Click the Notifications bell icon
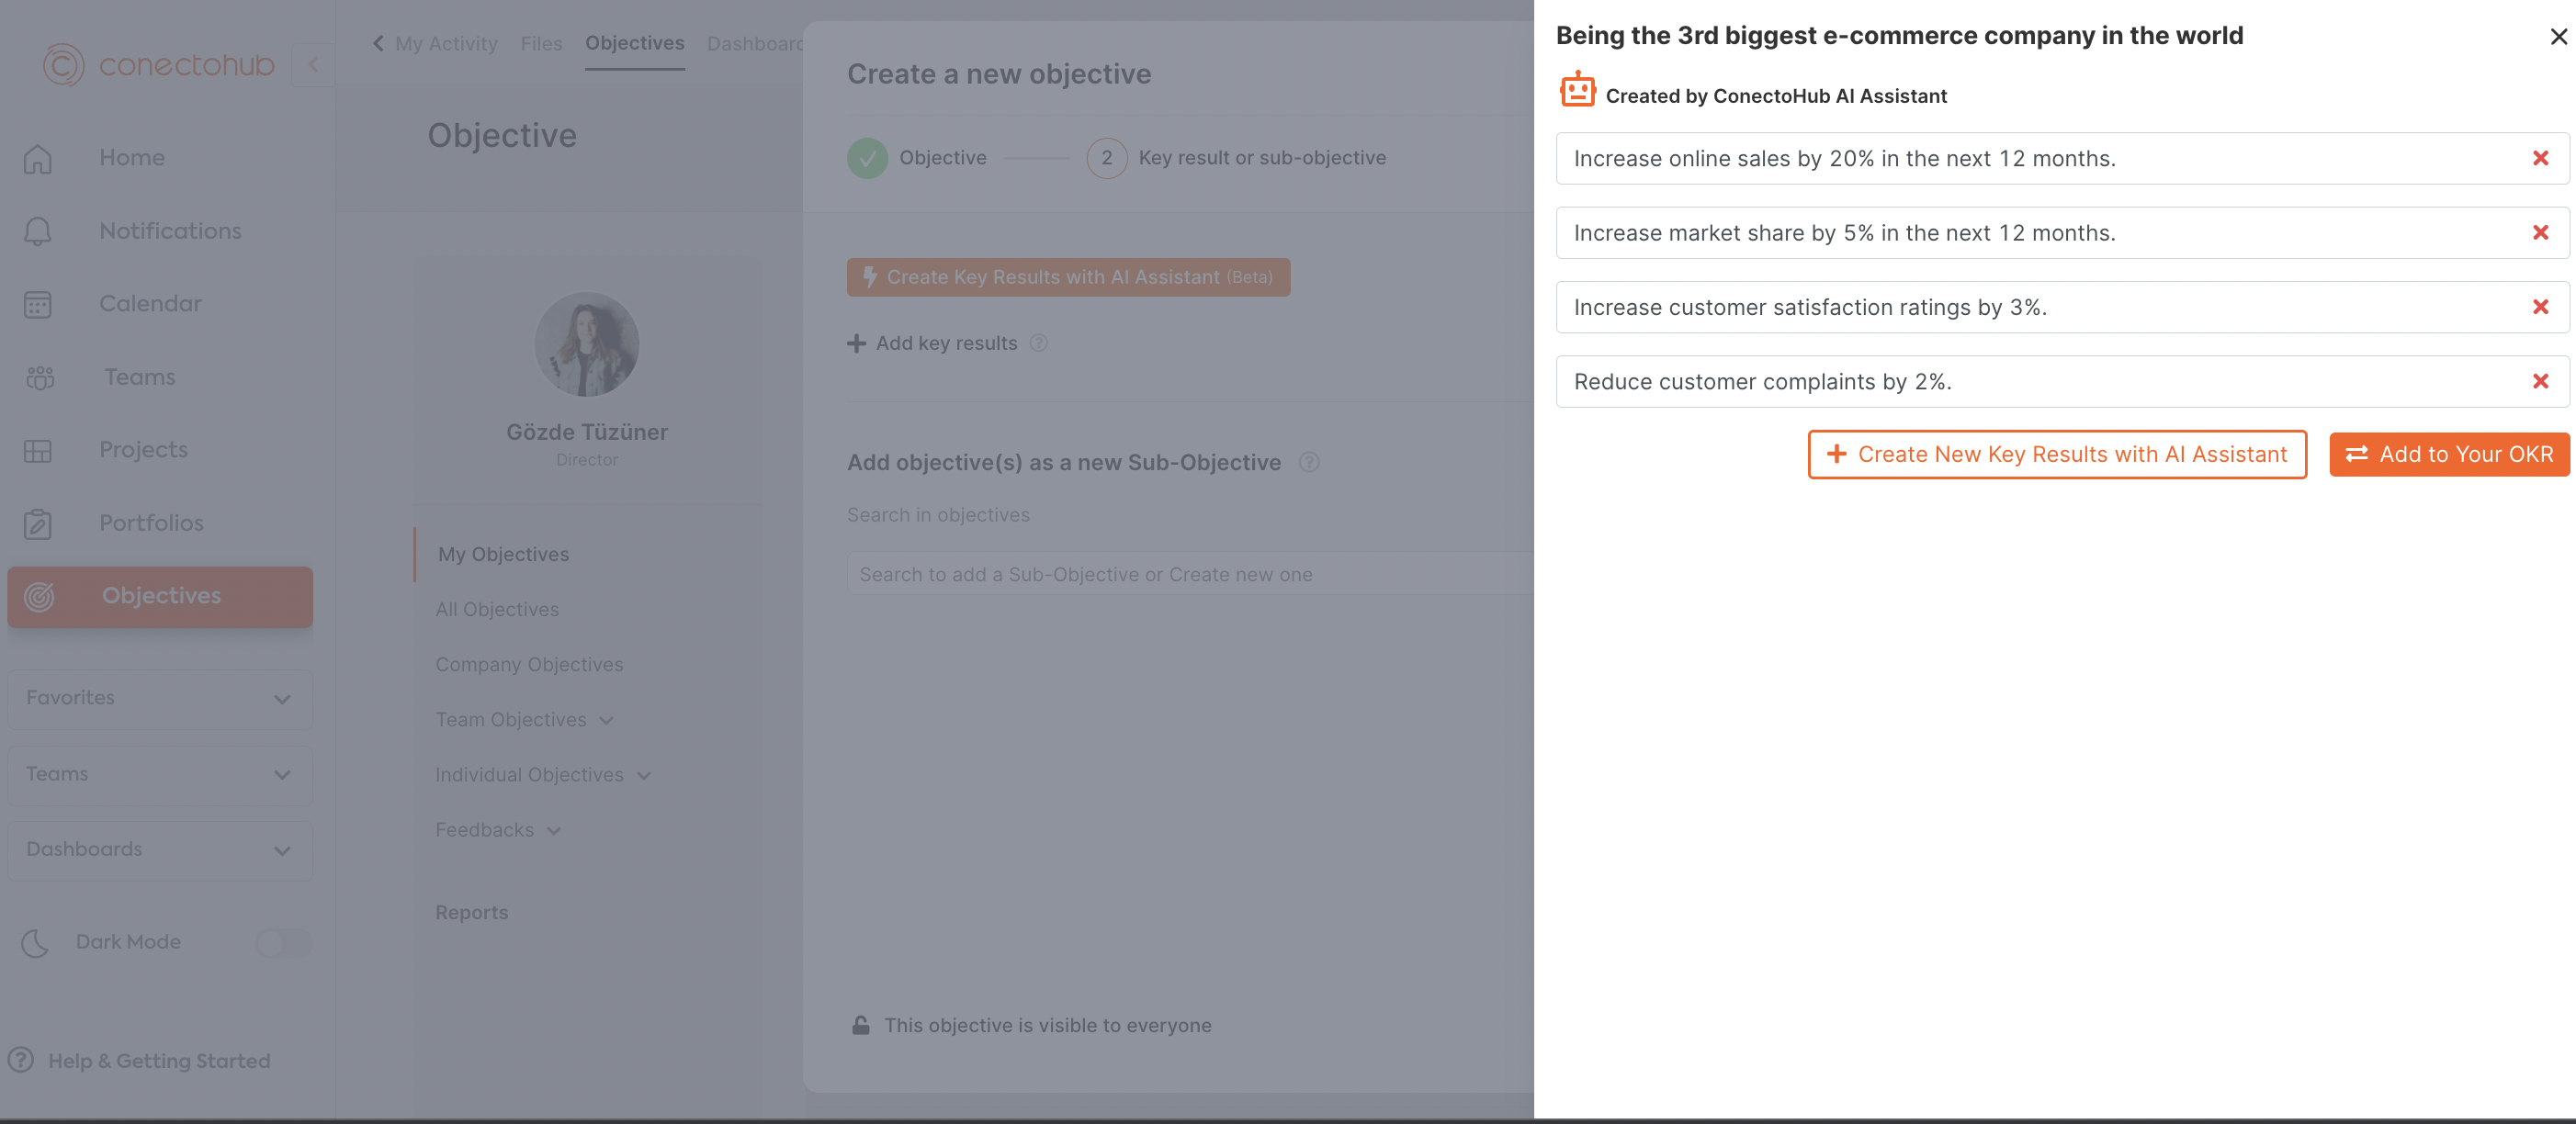The image size is (2576, 1124). coord(38,231)
